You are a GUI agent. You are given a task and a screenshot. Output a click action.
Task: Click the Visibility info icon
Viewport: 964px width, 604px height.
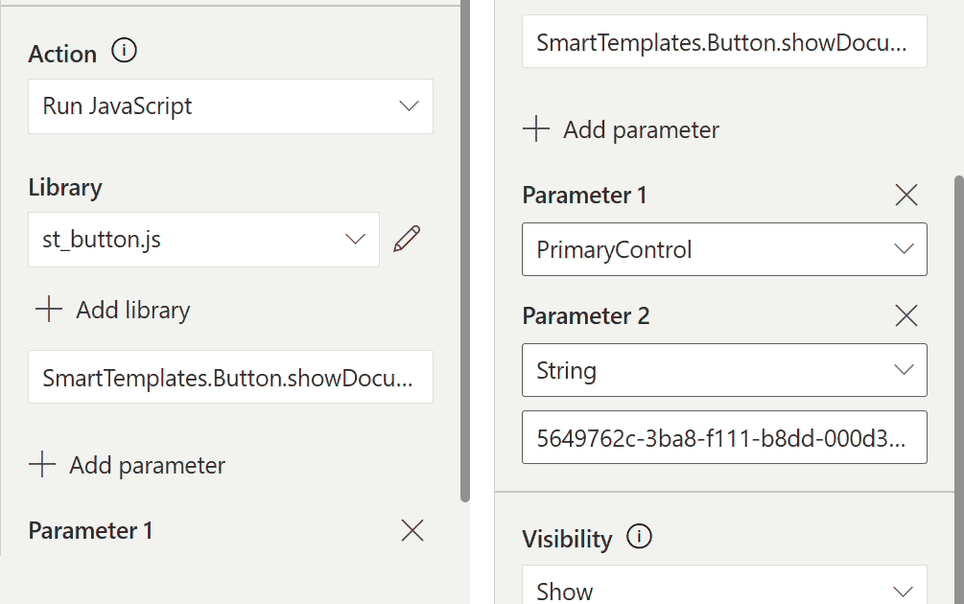[639, 536]
